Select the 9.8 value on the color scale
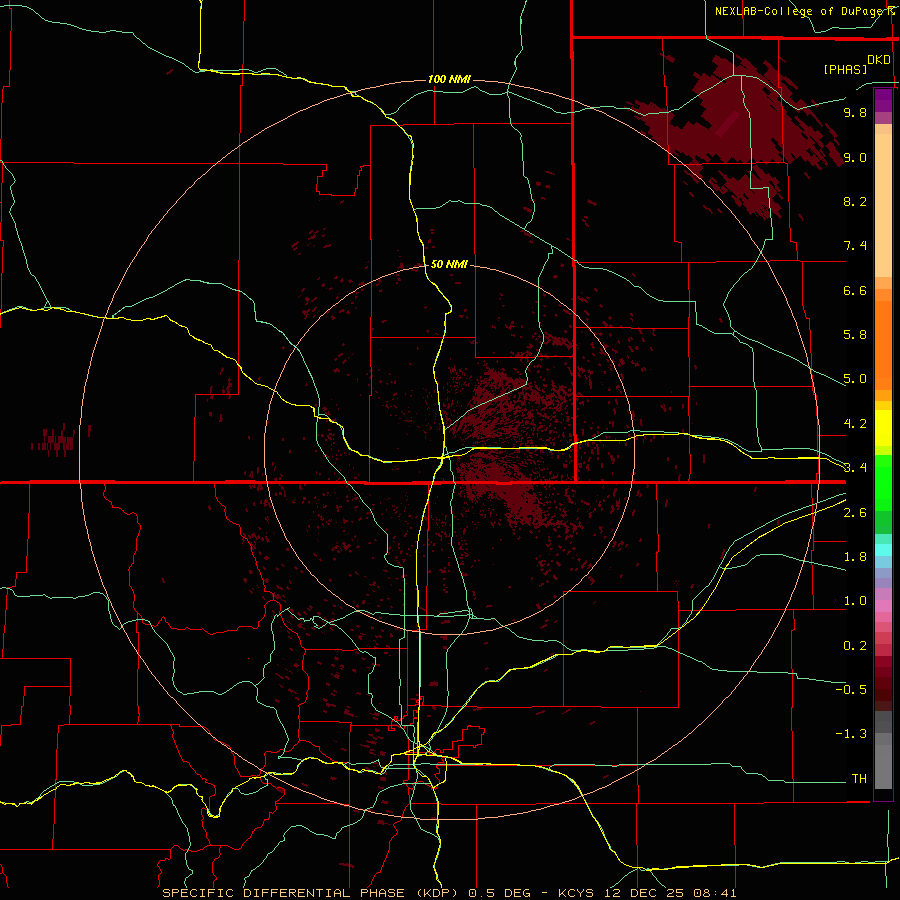The height and width of the screenshot is (900, 900). [855, 112]
